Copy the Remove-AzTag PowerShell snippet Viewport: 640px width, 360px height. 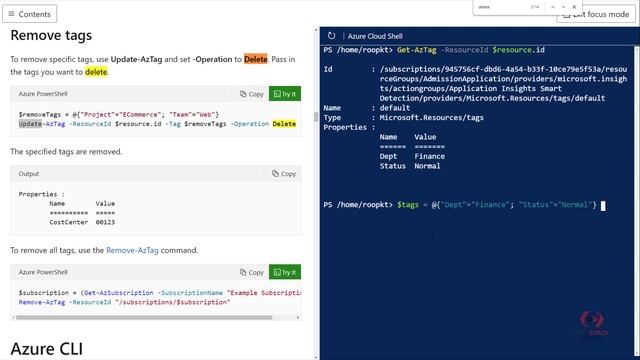[251, 272]
